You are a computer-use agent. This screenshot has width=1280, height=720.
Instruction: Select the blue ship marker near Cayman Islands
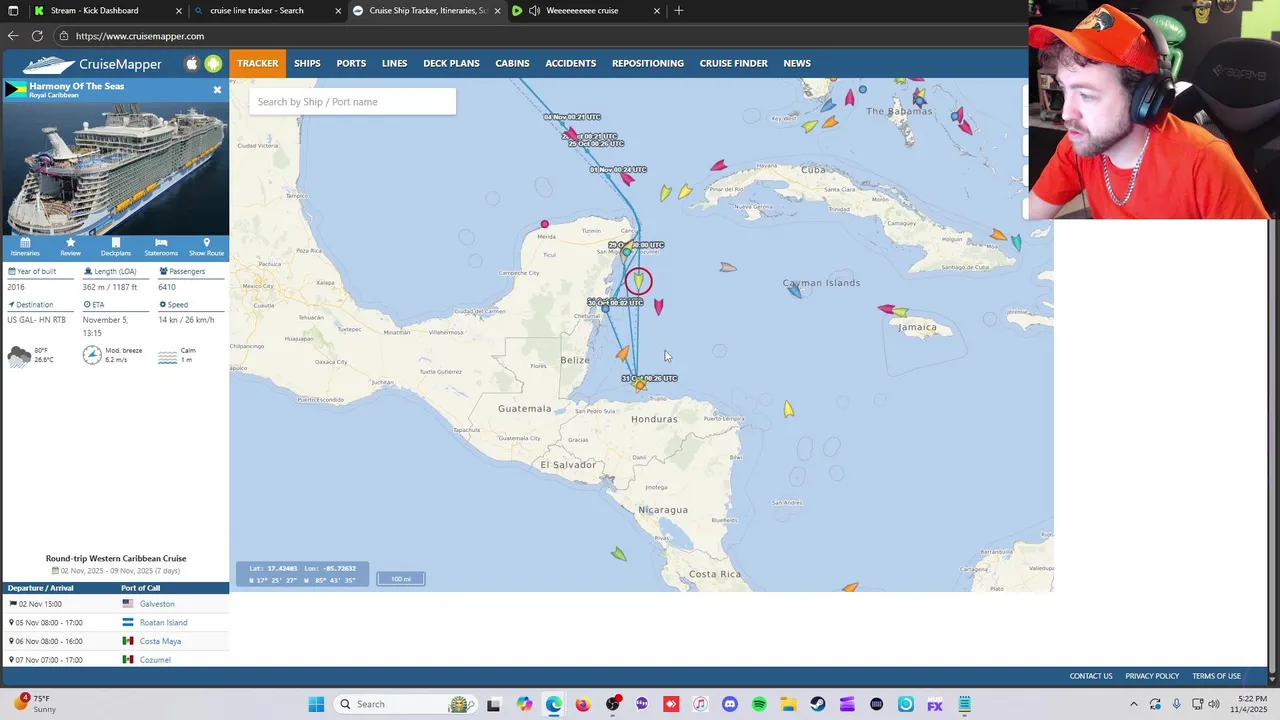click(794, 290)
